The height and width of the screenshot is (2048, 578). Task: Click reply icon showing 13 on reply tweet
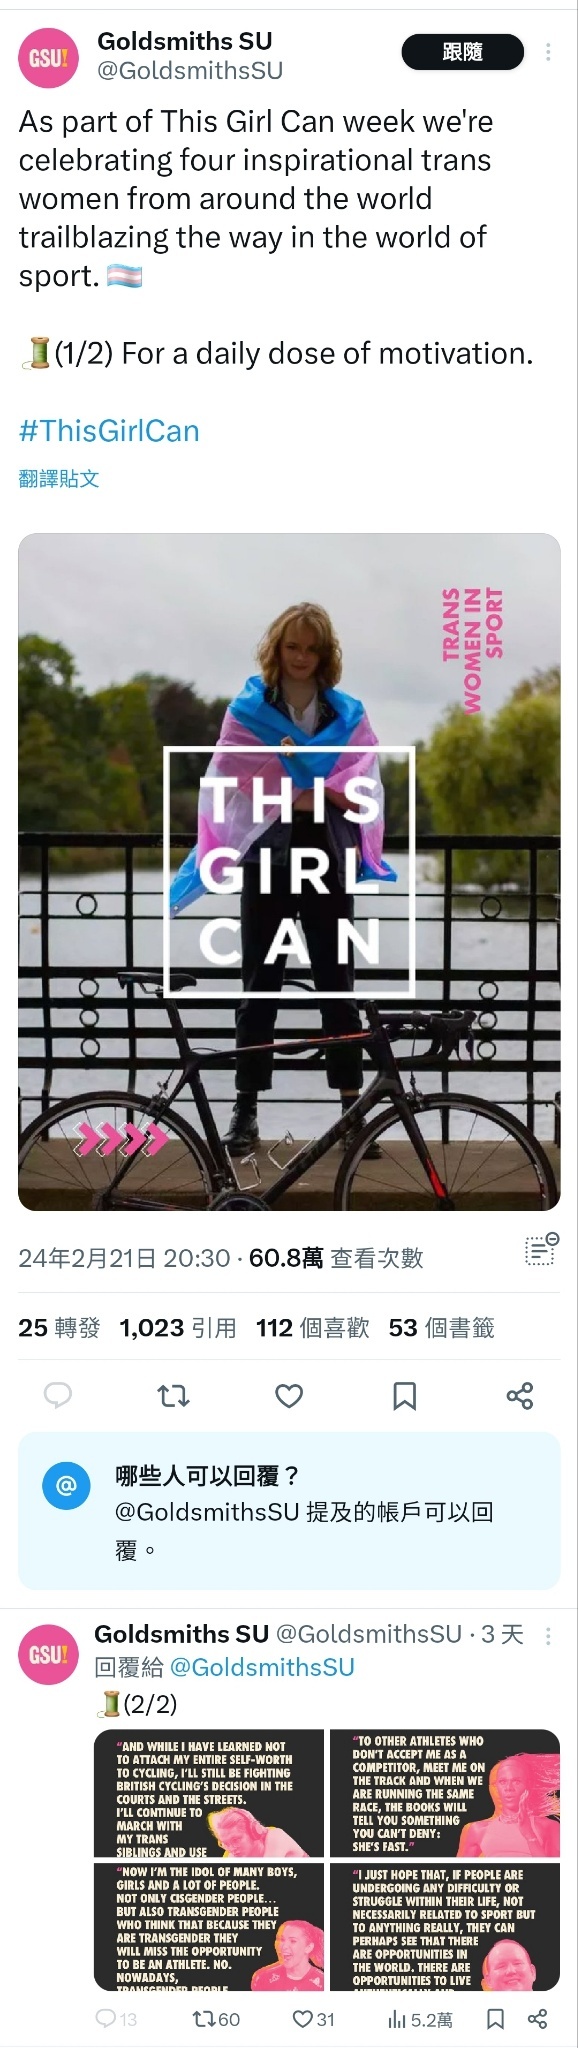click(116, 2019)
